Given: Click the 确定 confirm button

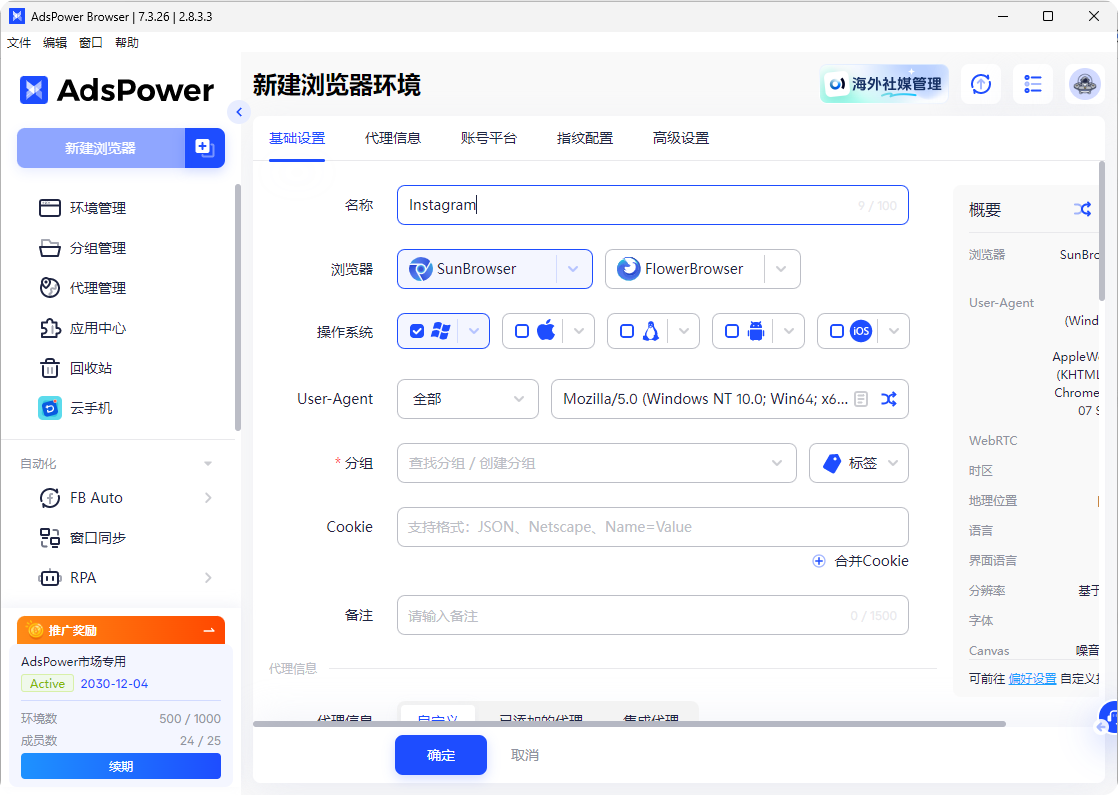Looking at the screenshot, I should [440, 755].
